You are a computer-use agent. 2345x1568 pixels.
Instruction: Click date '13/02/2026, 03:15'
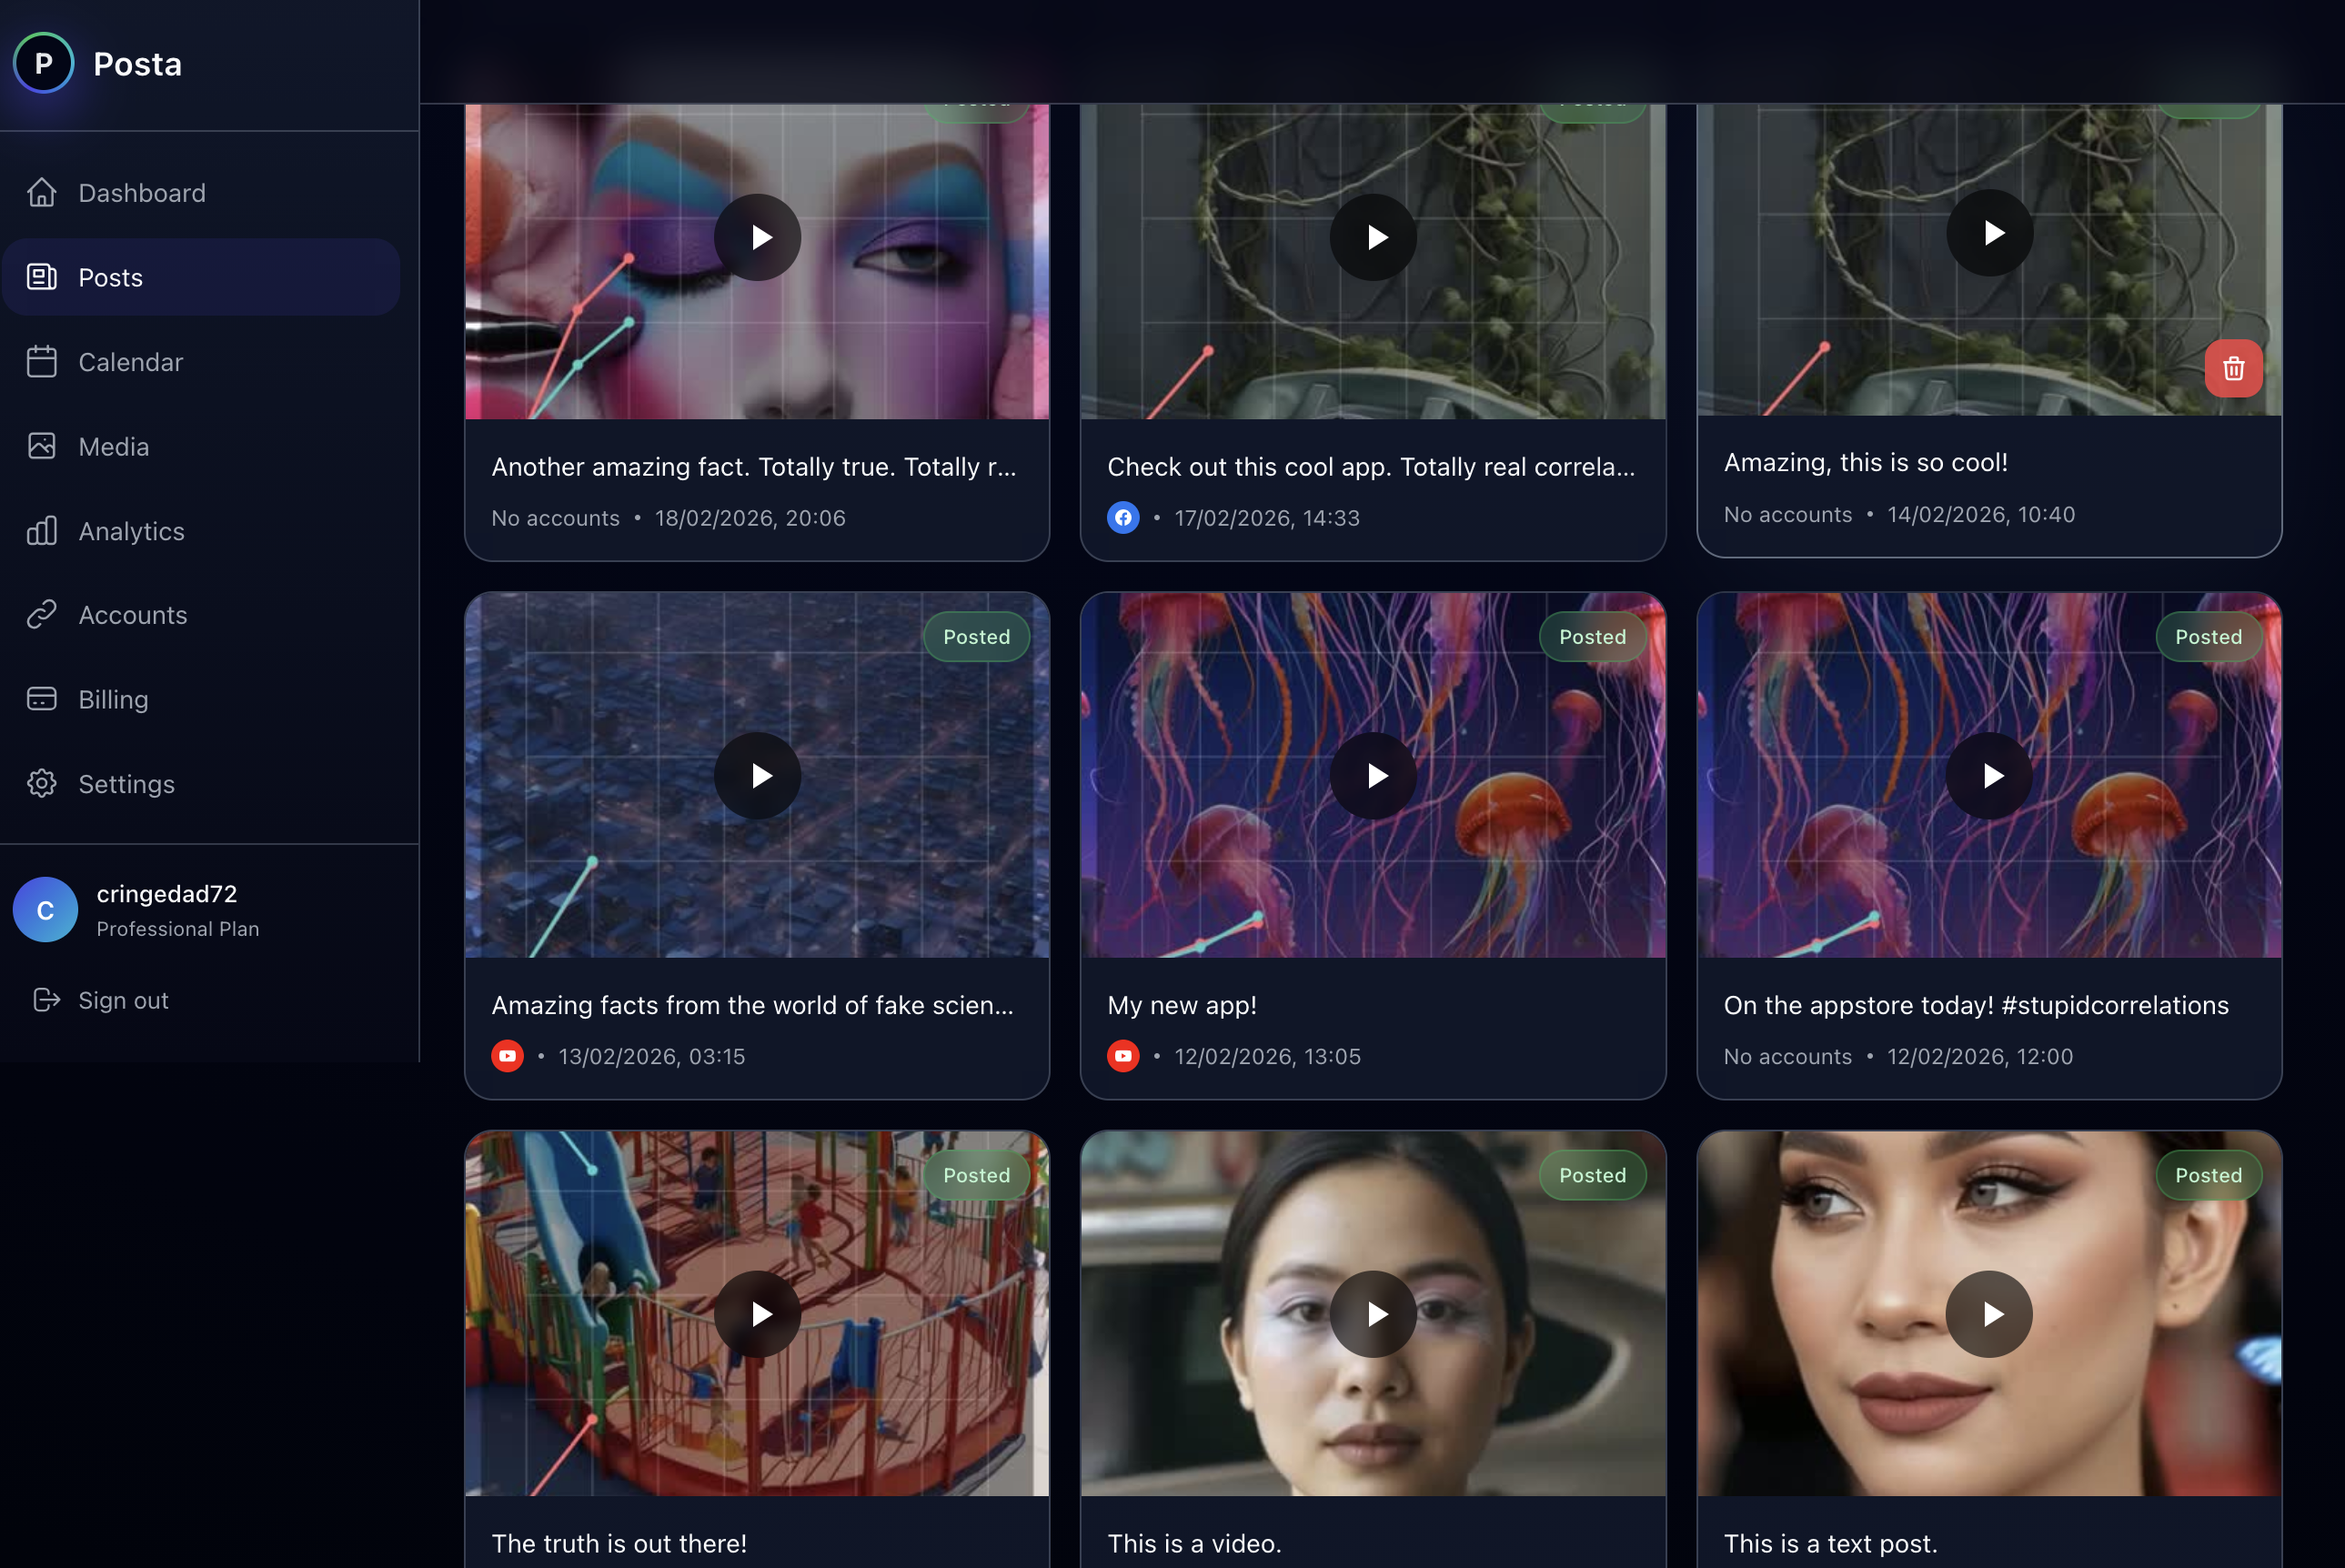click(651, 1056)
